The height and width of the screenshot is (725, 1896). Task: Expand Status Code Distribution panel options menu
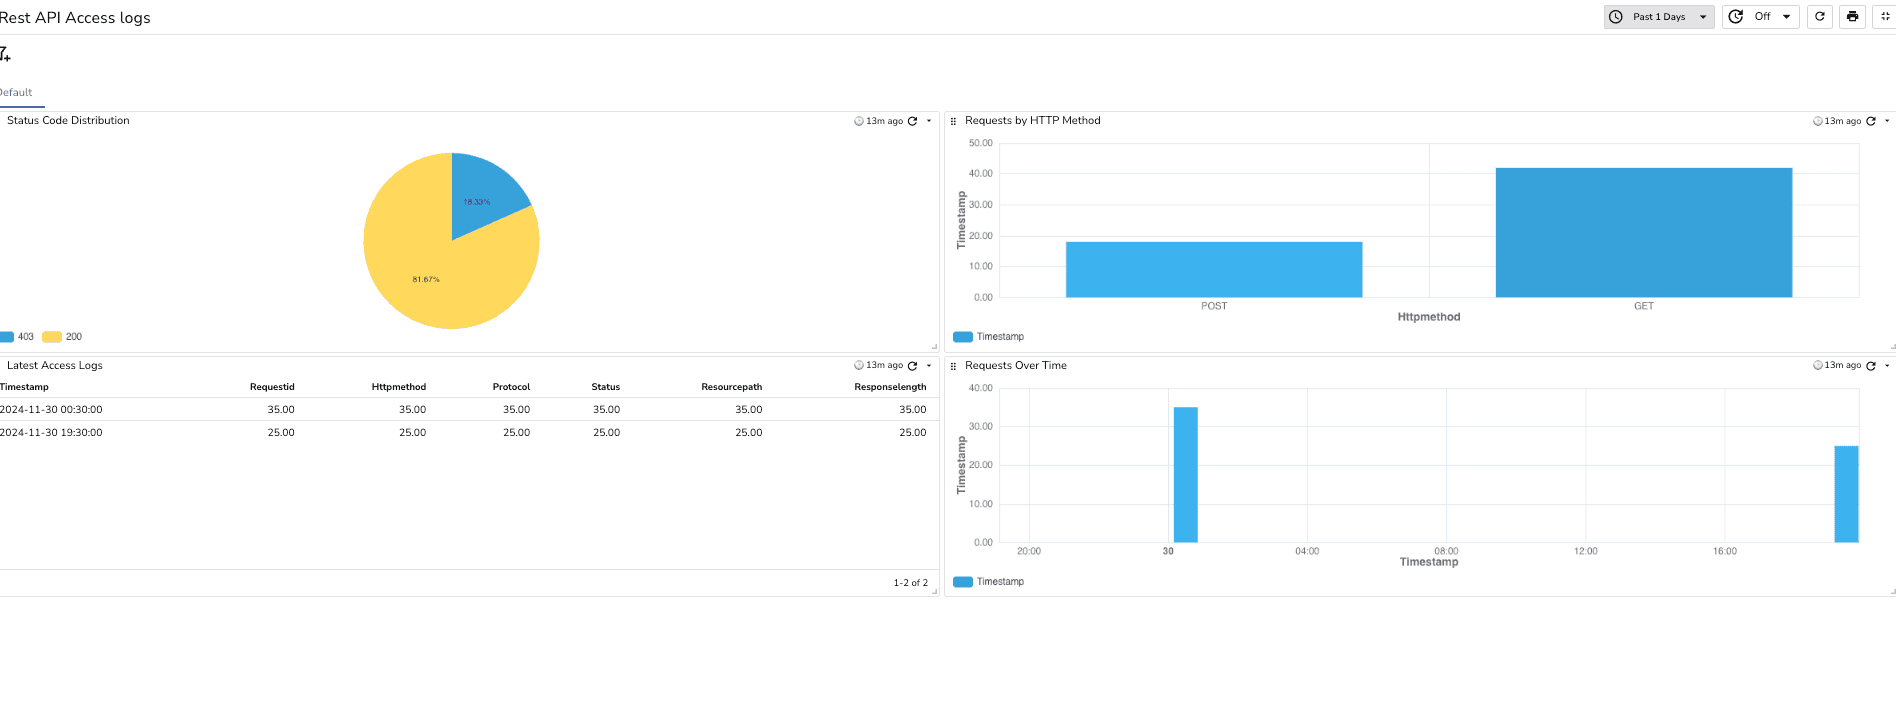929,121
